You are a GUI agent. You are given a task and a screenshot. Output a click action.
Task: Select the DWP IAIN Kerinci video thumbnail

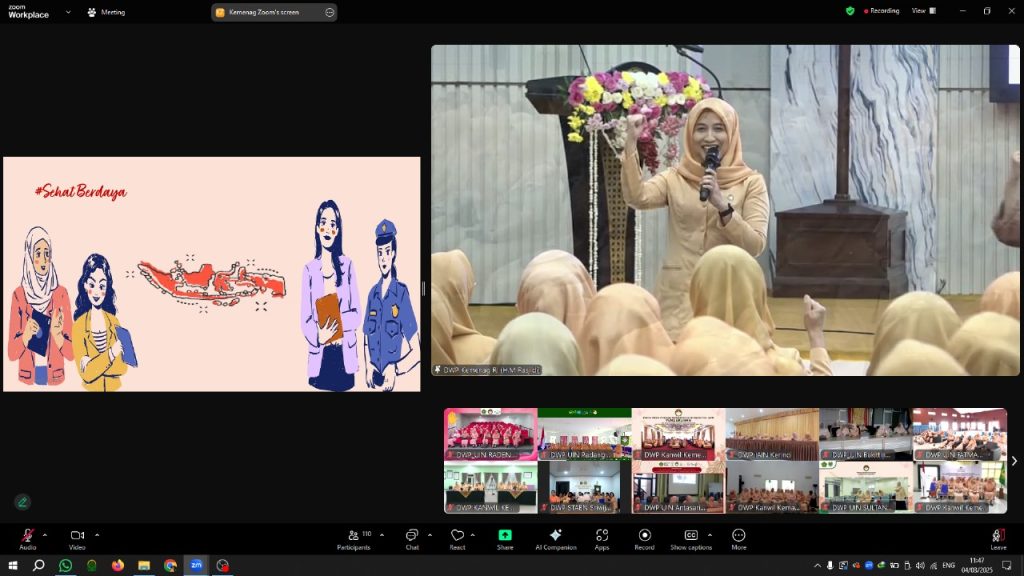pos(772,434)
